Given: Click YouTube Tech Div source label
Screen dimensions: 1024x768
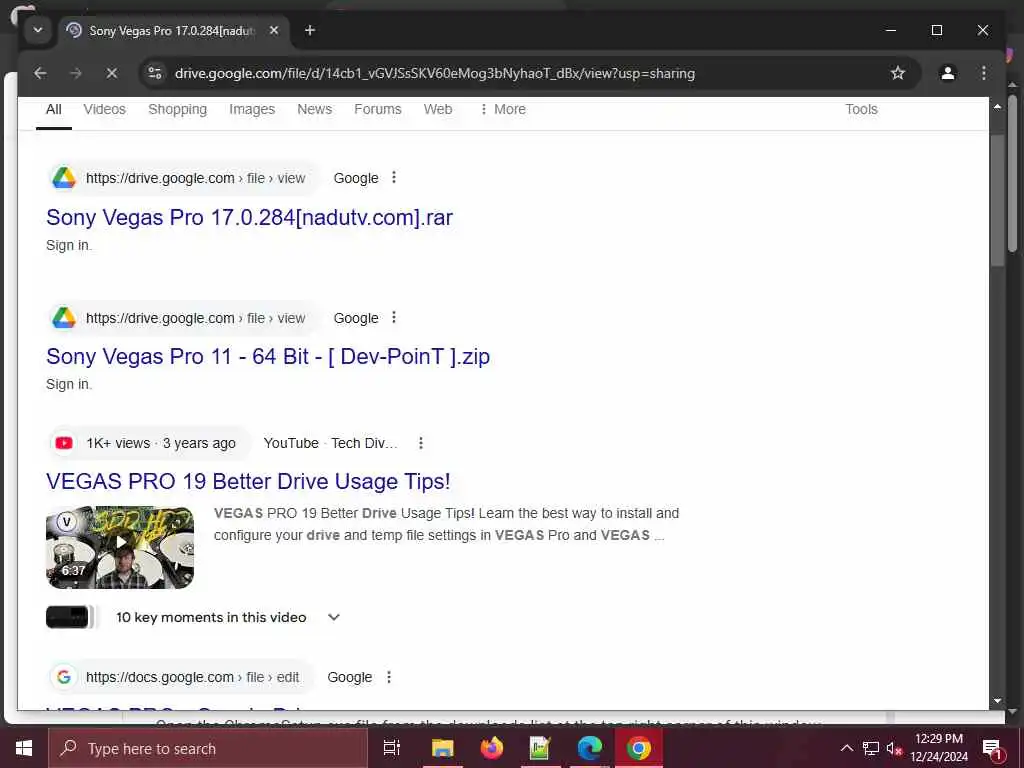Looking at the screenshot, I should (x=330, y=443).
